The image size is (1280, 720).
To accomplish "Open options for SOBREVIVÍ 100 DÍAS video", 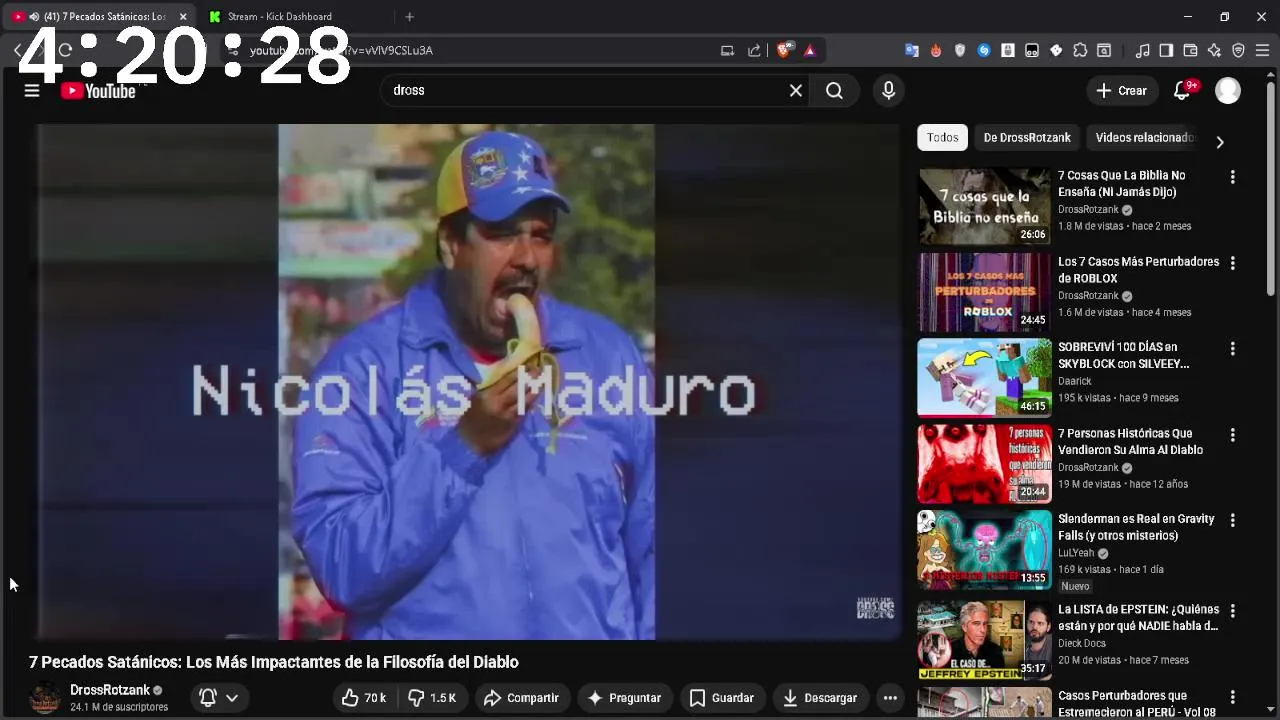I will tap(1233, 349).
